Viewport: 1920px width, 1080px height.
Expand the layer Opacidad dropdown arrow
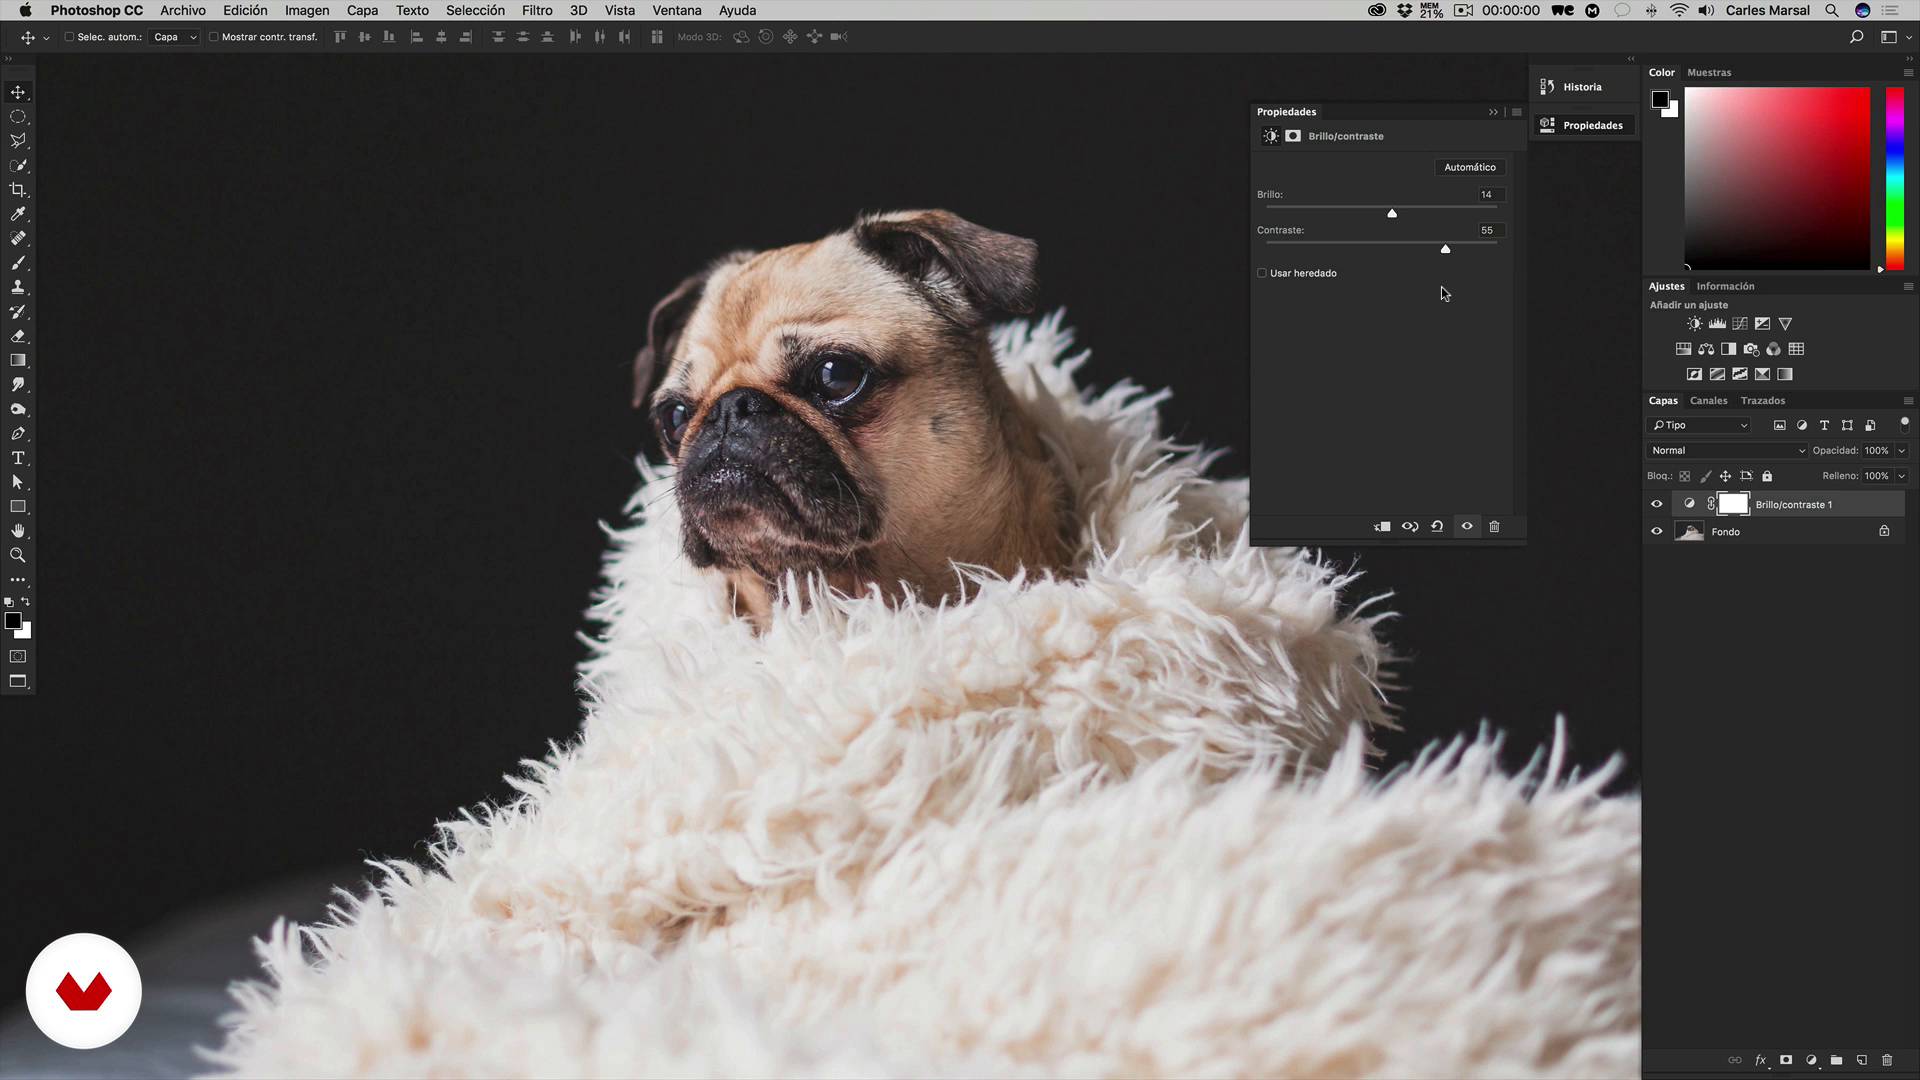click(1902, 451)
